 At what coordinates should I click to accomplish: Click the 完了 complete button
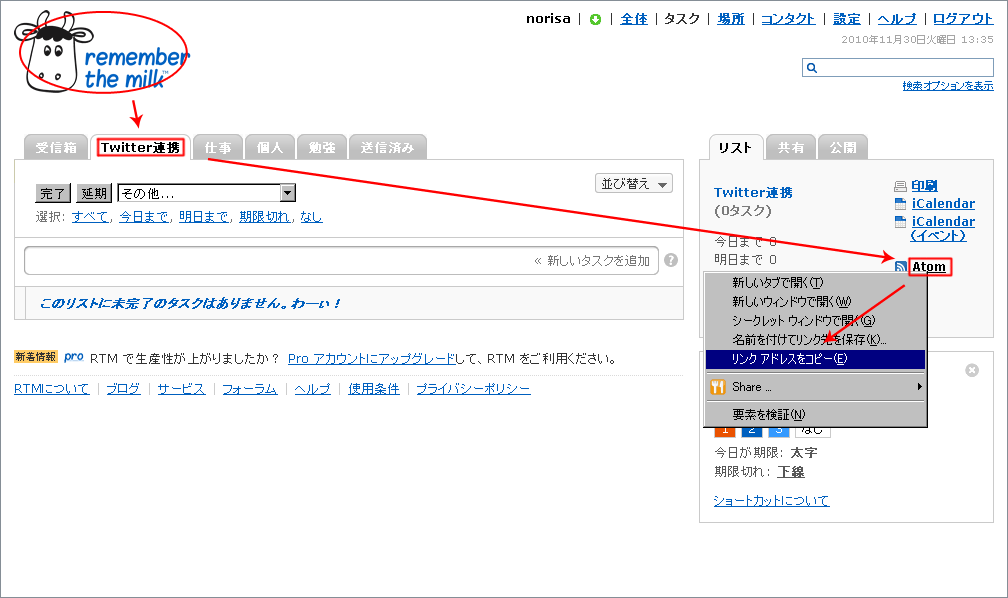pos(53,193)
